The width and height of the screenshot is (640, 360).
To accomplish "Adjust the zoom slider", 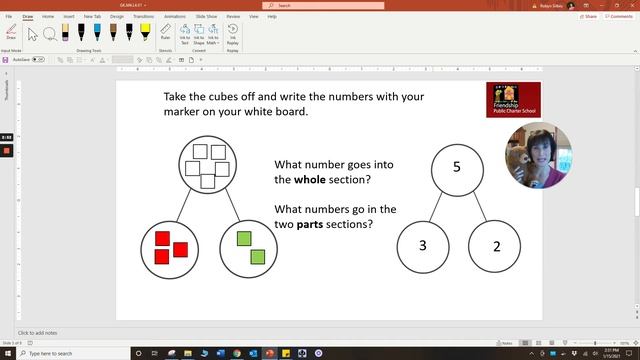I will pyautogui.click(x=595, y=343).
